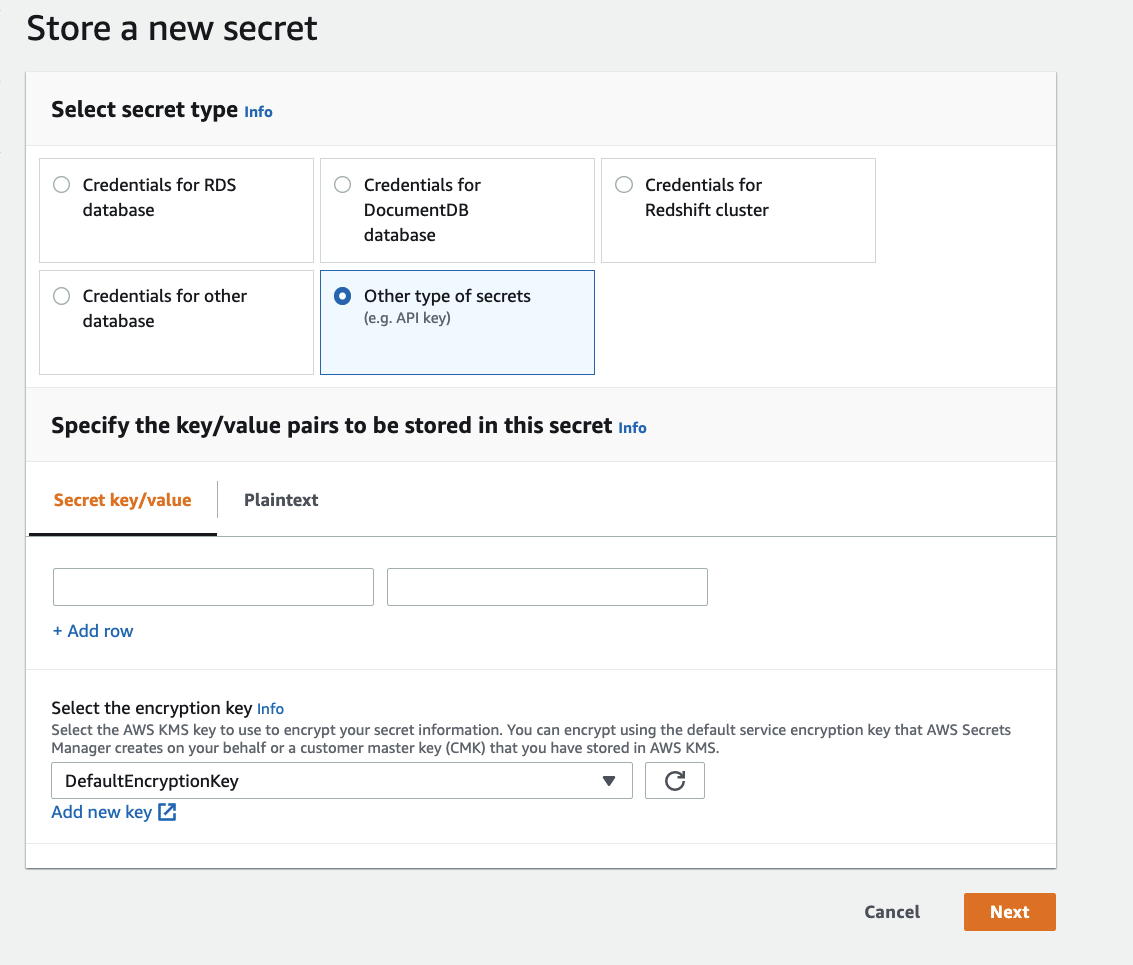Image resolution: width=1133 pixels, height=965 pixels.
Task: Switch to the Plaintext tab
Action: click(x=281, y=500)
